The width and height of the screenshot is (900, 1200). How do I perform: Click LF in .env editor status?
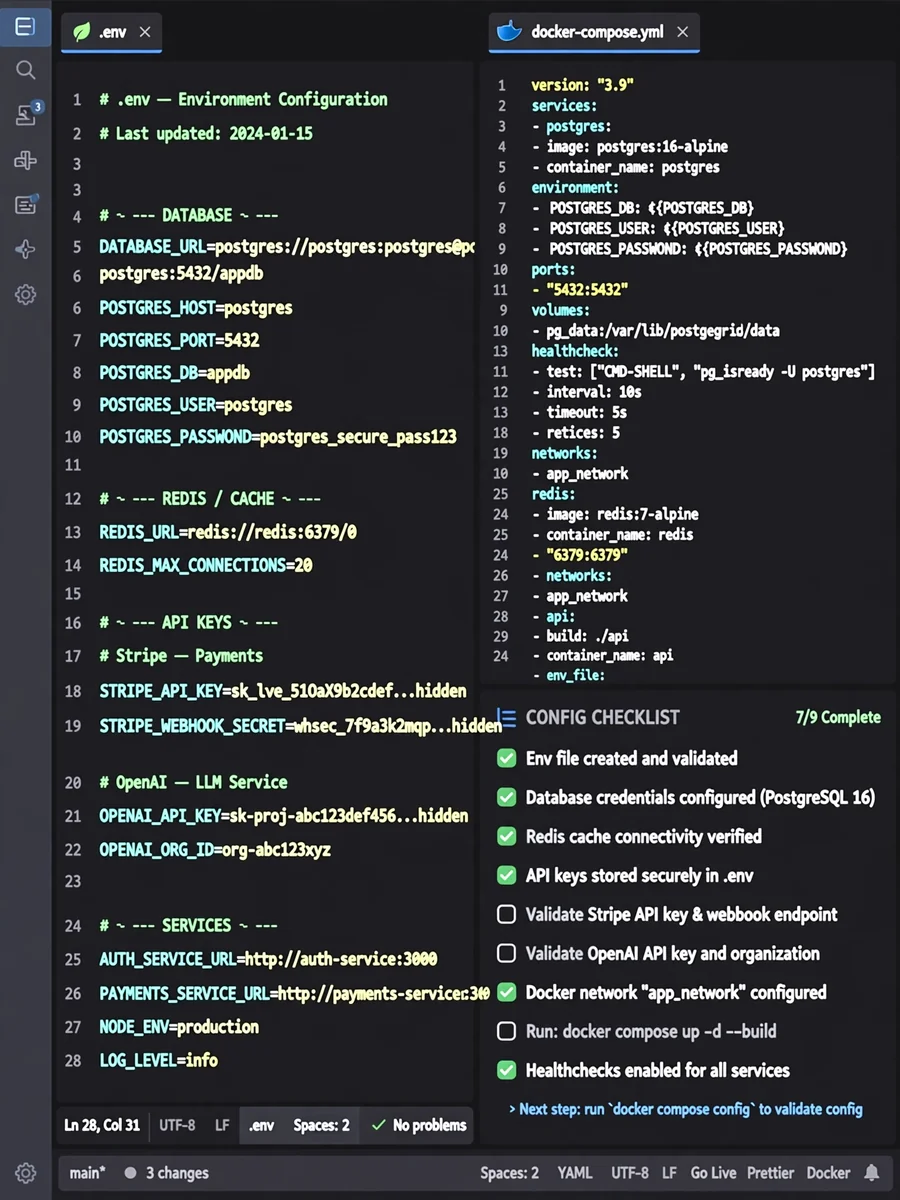(x=222, y=1125)
